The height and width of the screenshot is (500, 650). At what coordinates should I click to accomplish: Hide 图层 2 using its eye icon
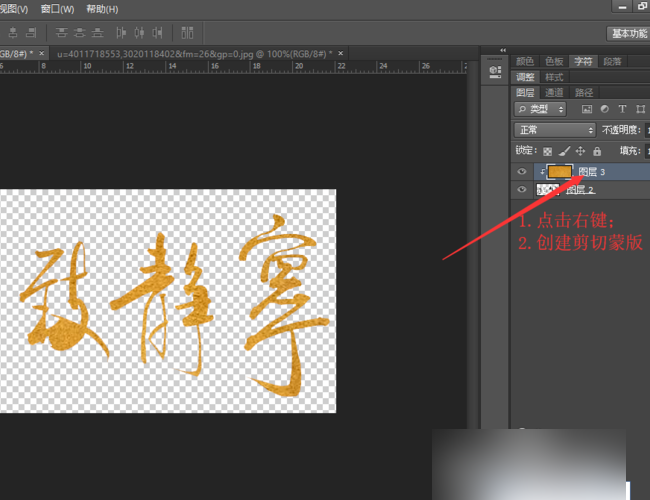pyautogui.click(x=522, y=189)
